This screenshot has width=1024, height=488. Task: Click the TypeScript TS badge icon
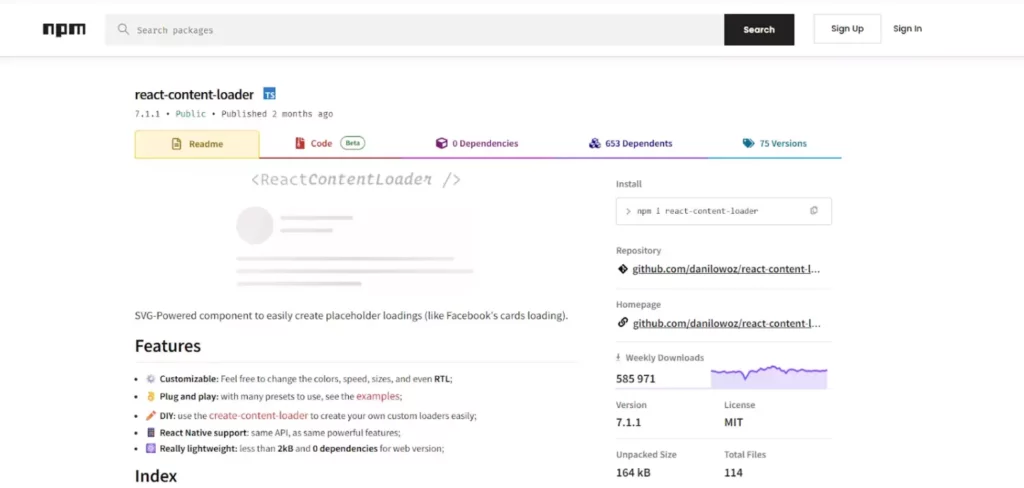click(x=269, y=94)
